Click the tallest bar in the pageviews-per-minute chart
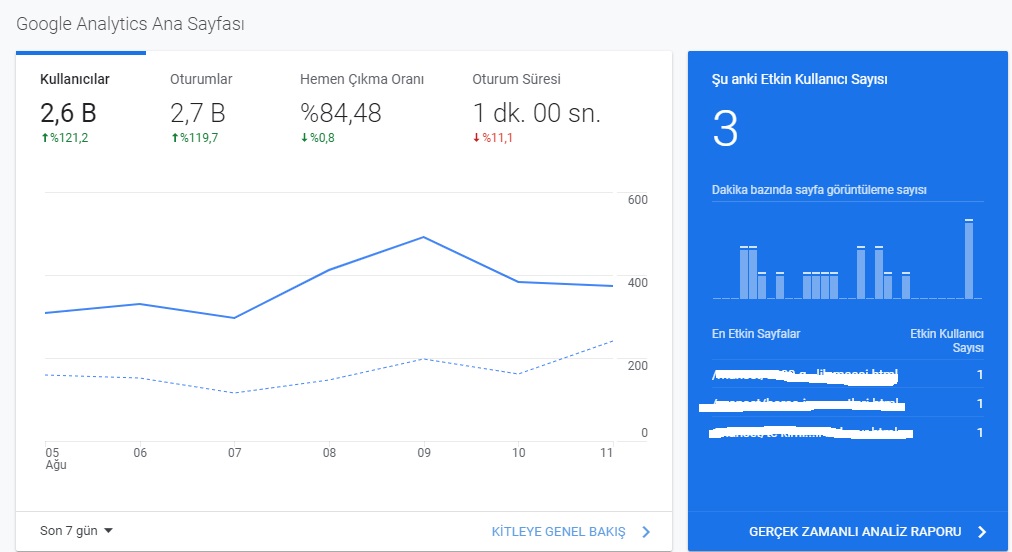This screenshot has height=552, width=1012. (969, 259)
